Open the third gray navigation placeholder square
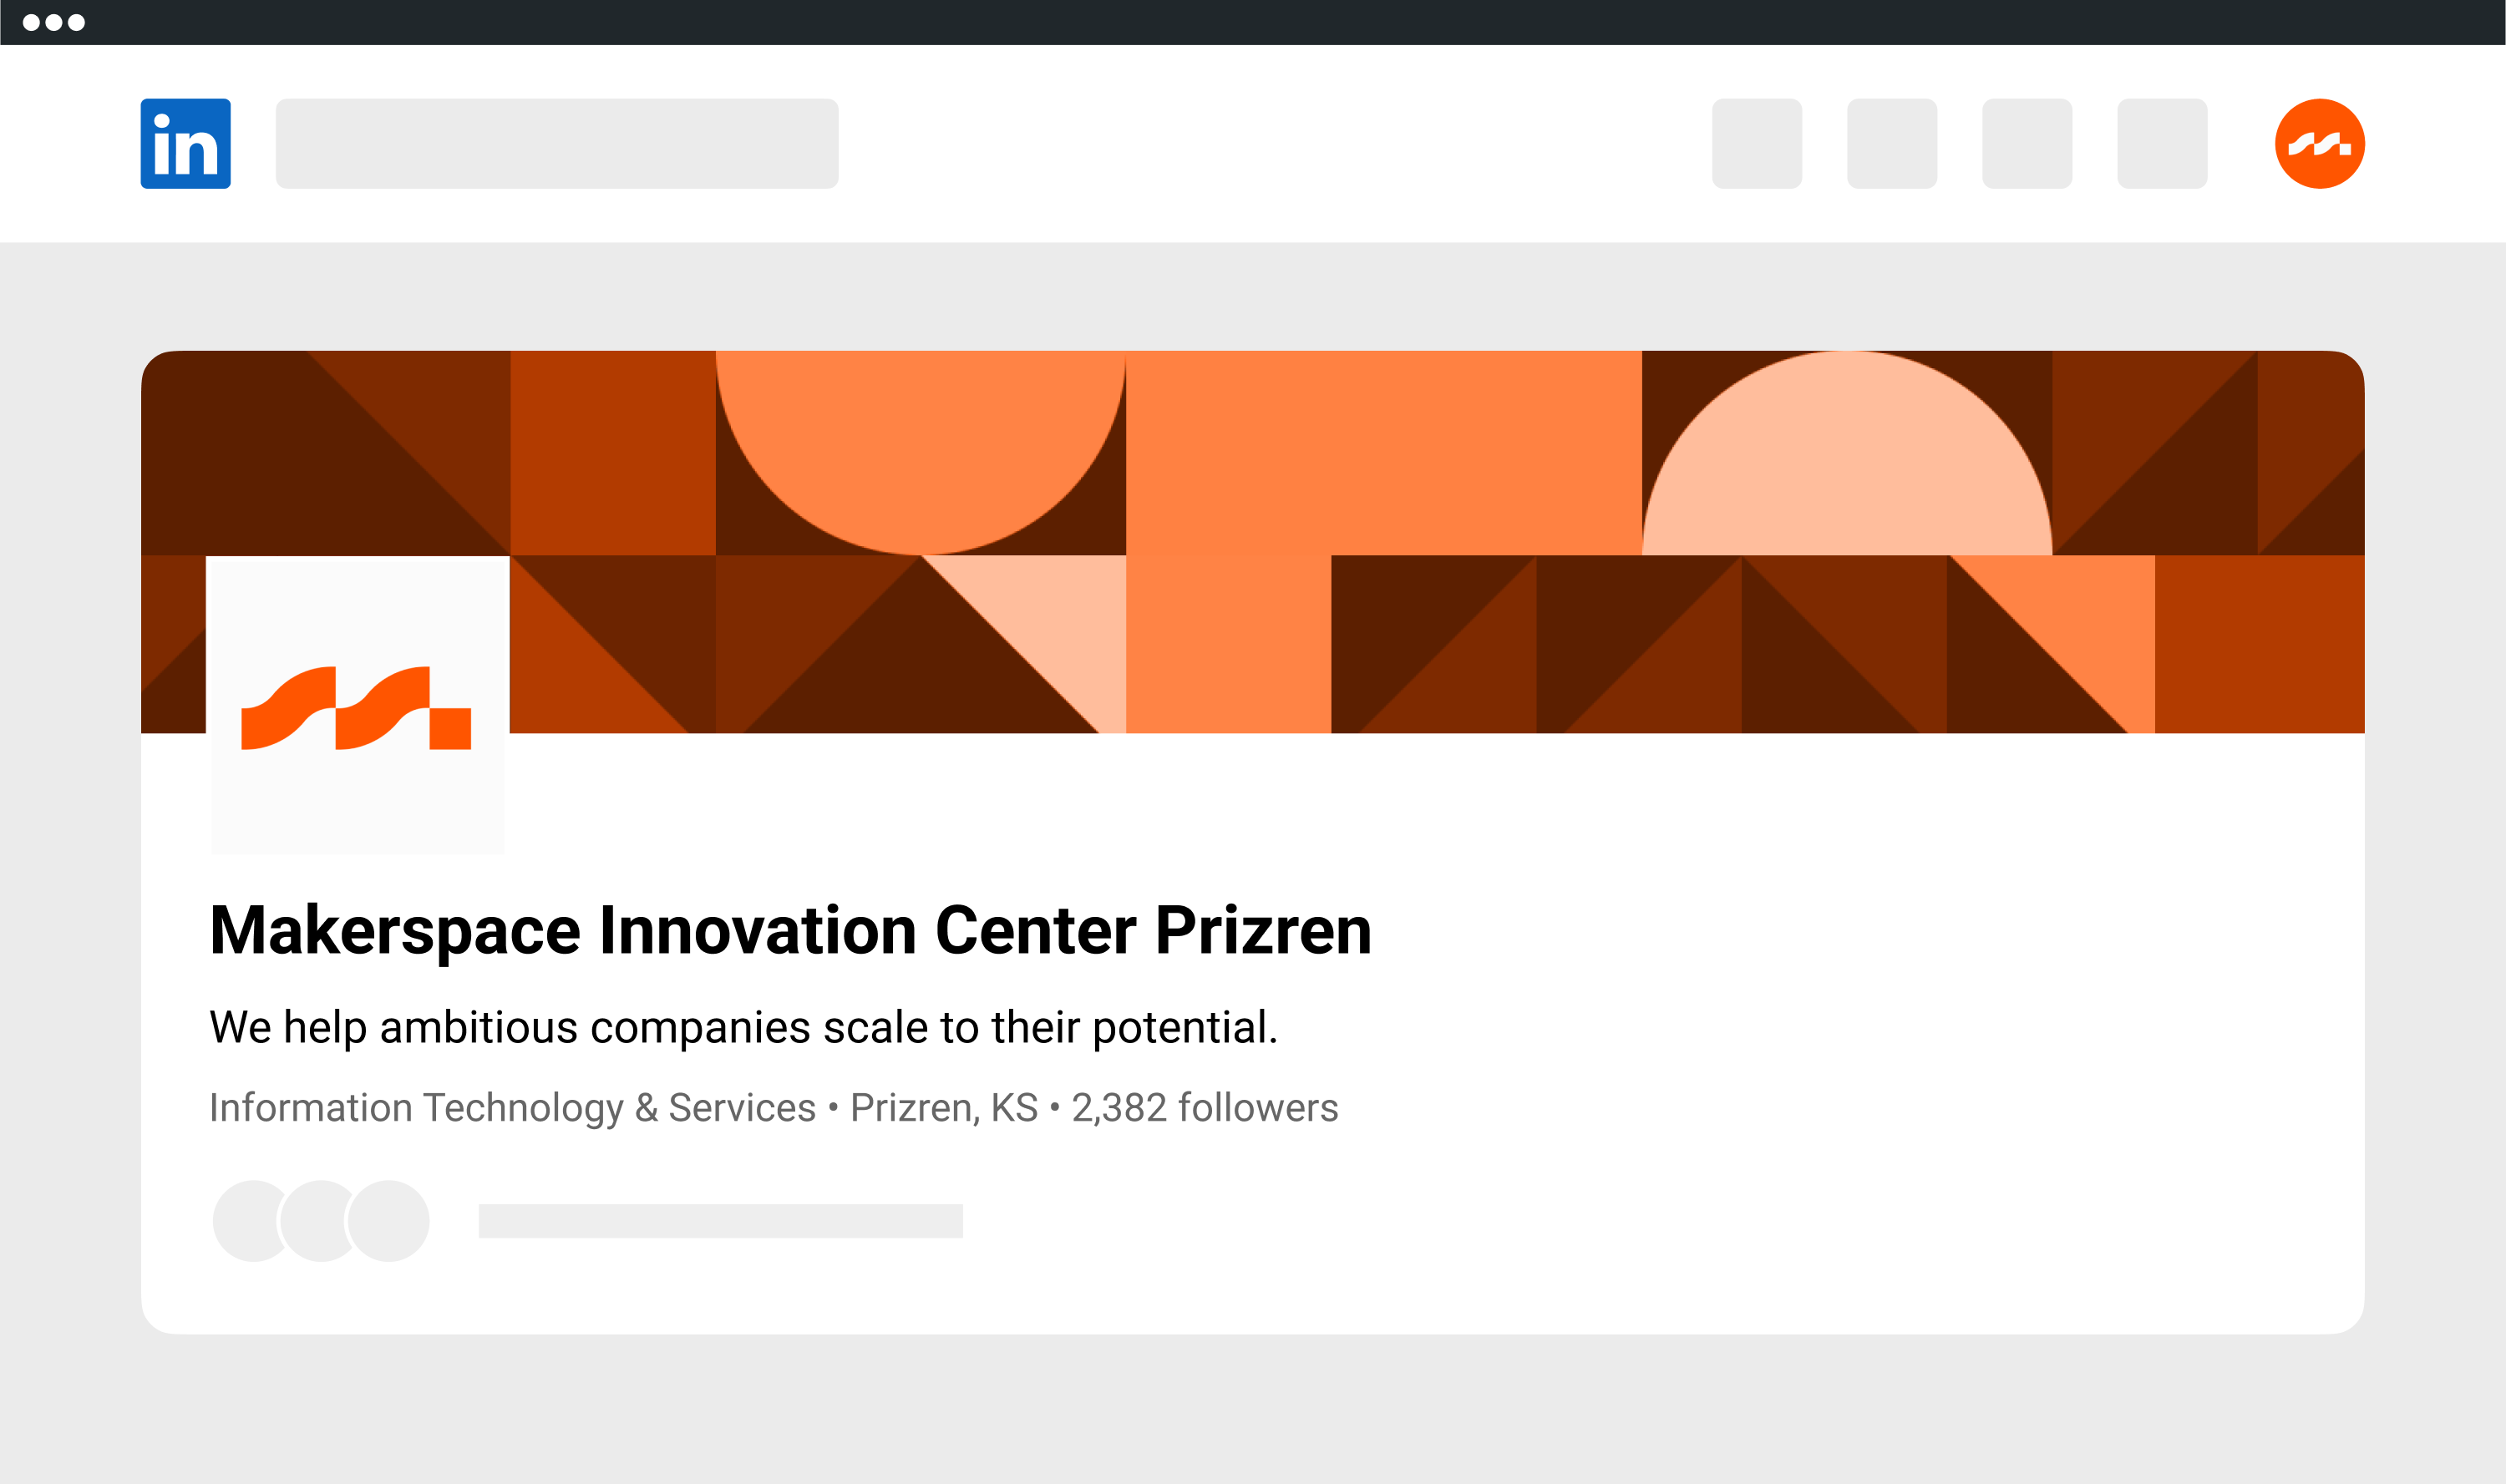Screen dimensions: 2506x1484 tap(2026, 143)
